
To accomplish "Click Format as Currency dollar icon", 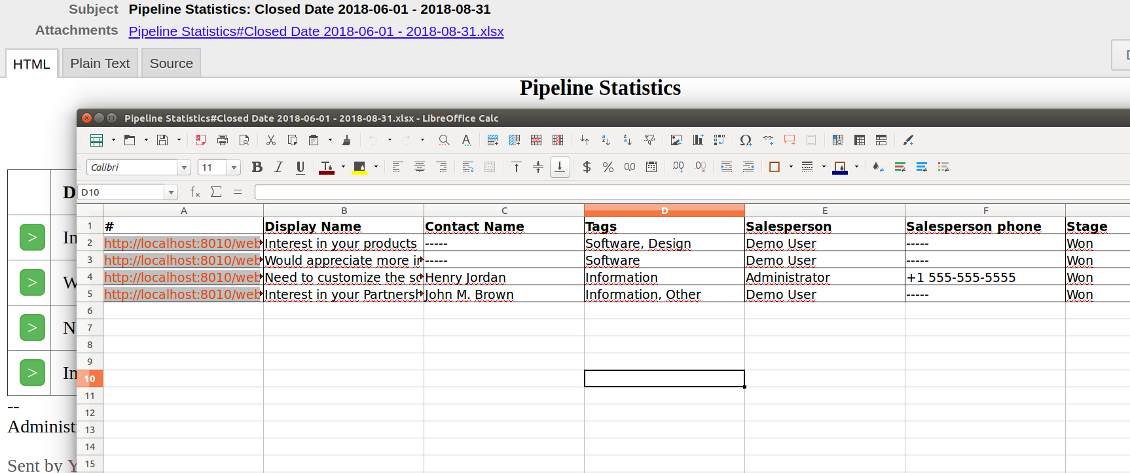I will point(587,167).
